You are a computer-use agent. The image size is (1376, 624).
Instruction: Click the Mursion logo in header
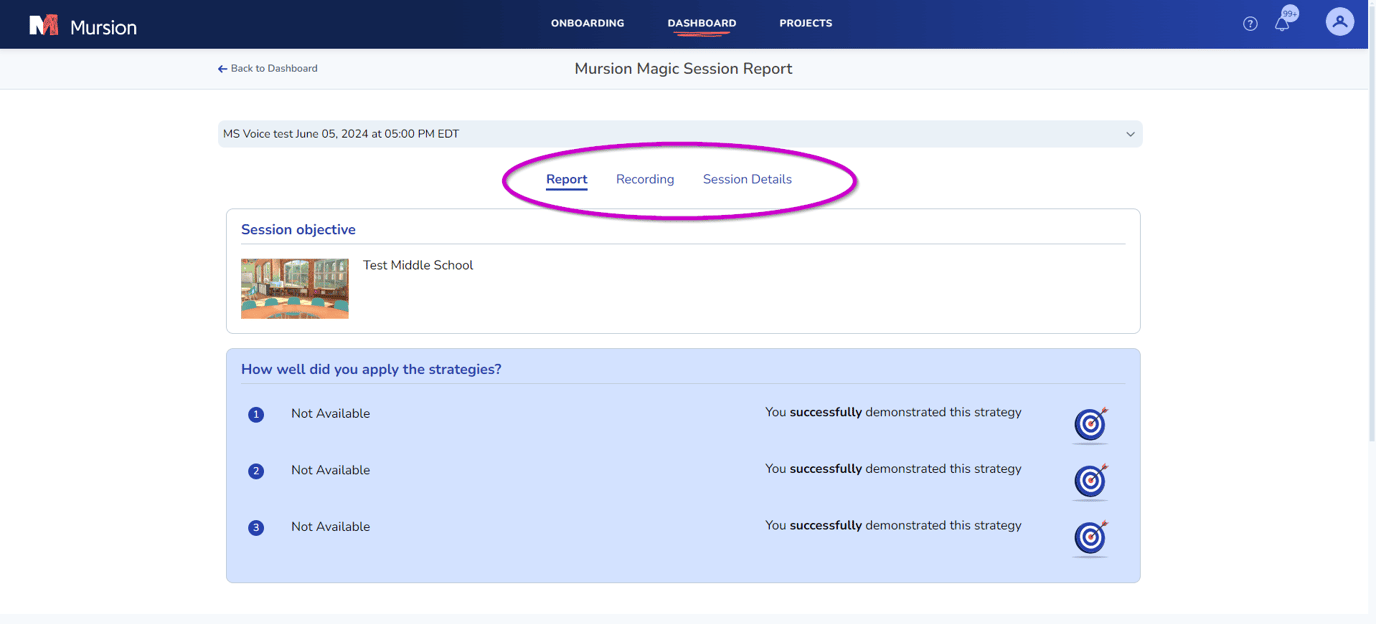[x=83, y=26]
